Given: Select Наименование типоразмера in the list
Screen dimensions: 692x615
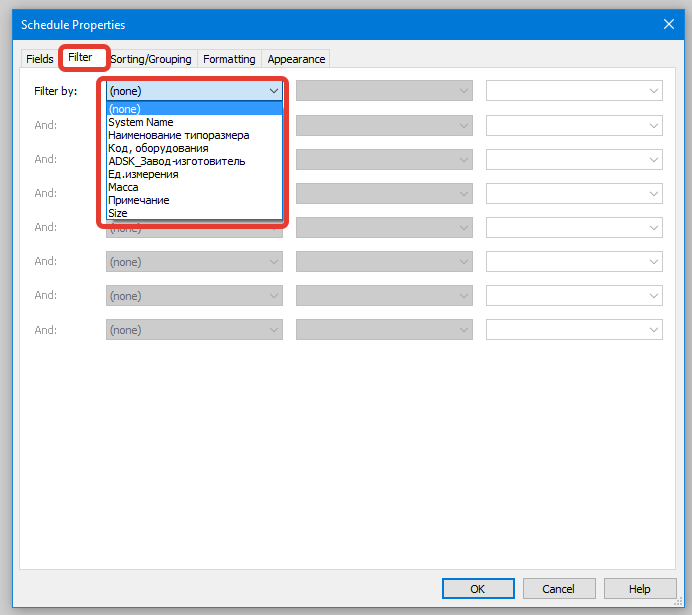Looking at the screenshot, I should [194, 135].
